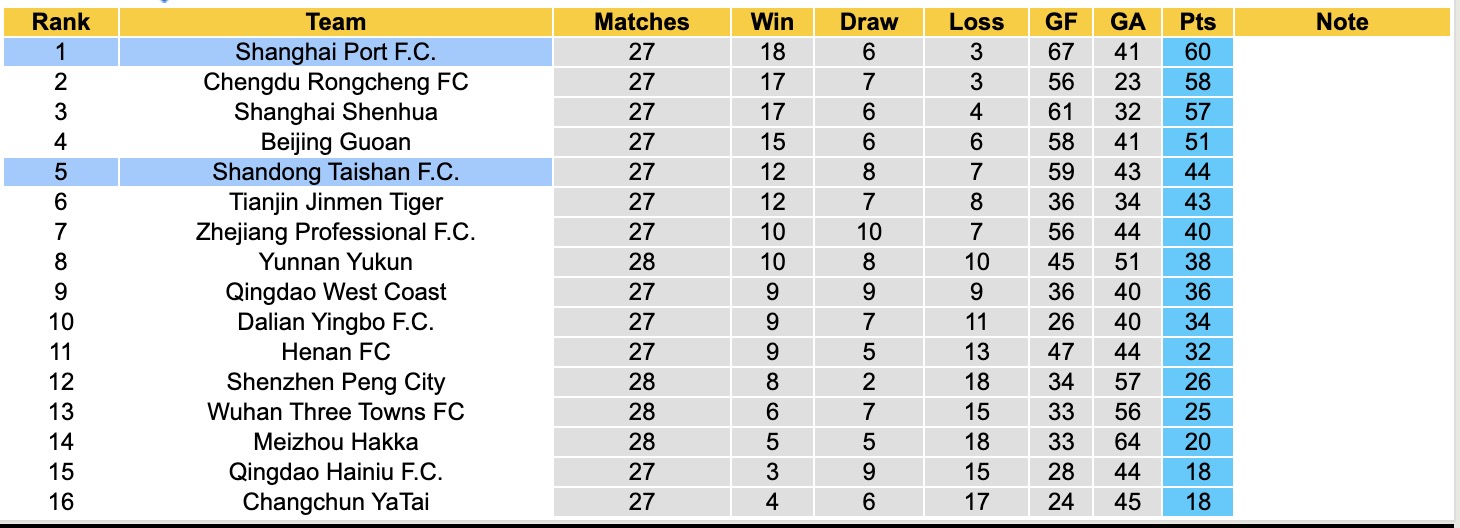Select the Tianjin Jinmen Tiger team
This screenshot has height=528, width=1460.
(335, 202)
